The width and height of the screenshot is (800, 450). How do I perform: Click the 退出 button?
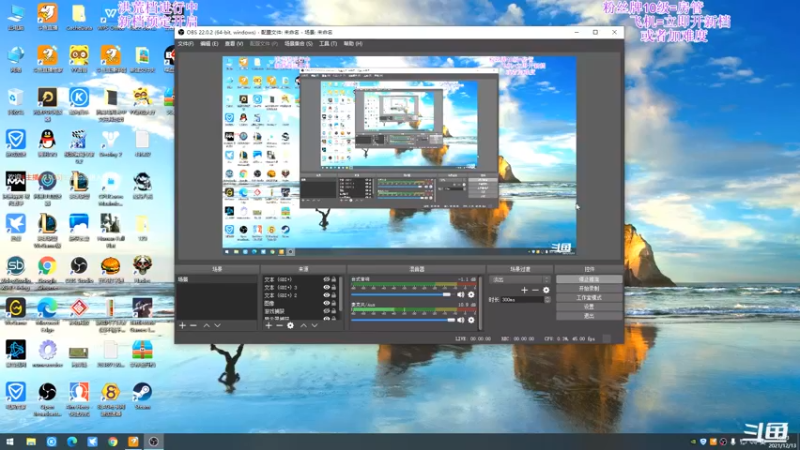(589, 316)
